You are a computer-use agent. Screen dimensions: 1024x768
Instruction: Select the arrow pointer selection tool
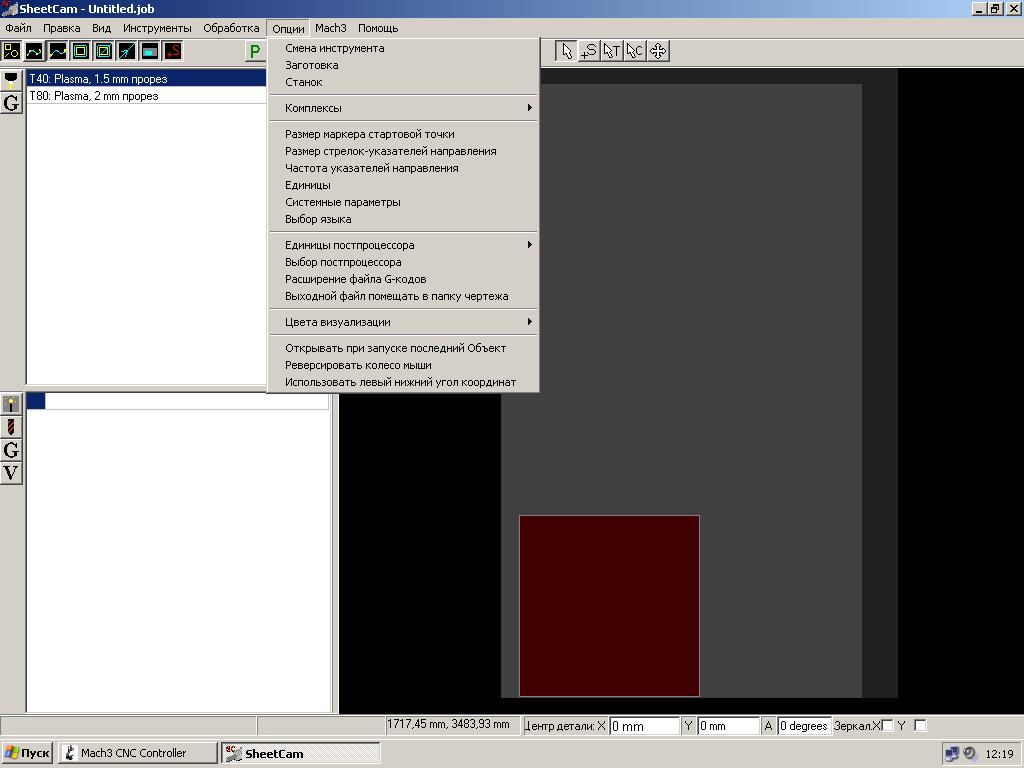566,51
